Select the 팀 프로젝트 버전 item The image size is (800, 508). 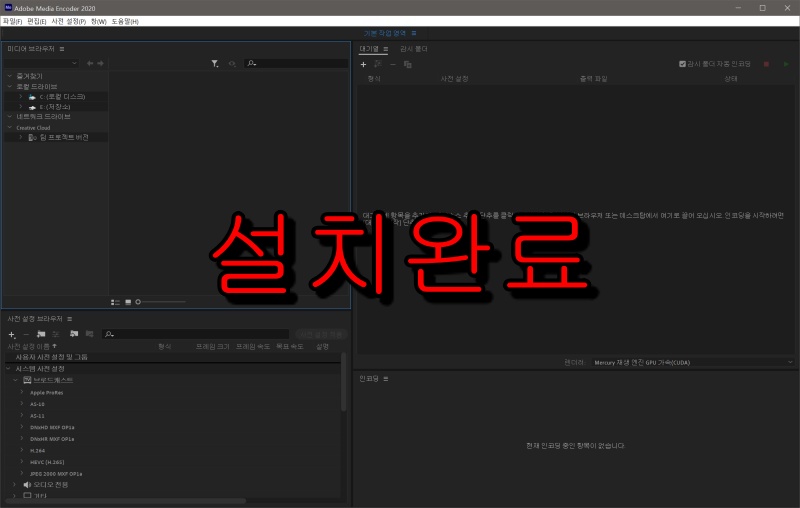point(64,137)
